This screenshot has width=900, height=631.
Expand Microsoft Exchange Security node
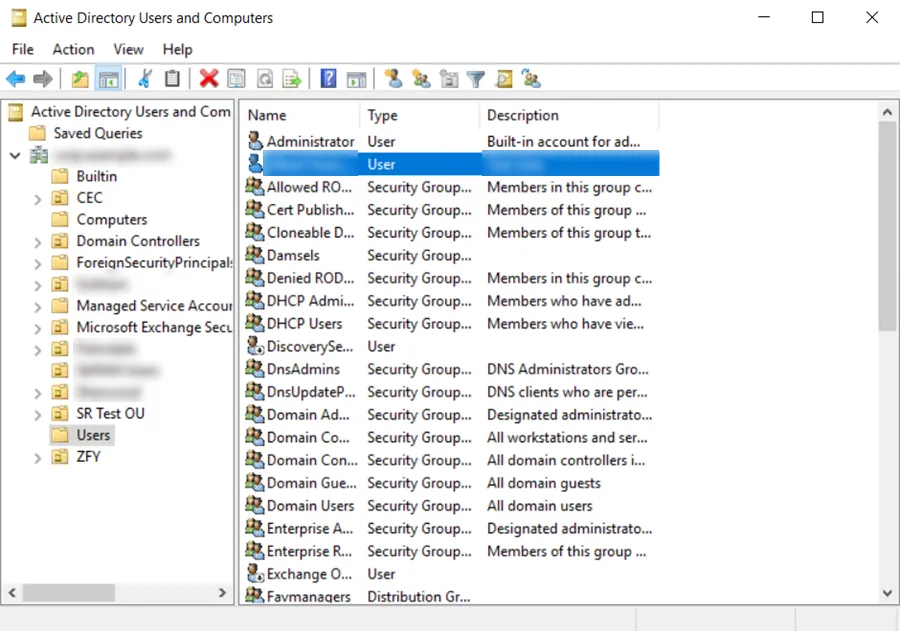[x=37, y=328]
